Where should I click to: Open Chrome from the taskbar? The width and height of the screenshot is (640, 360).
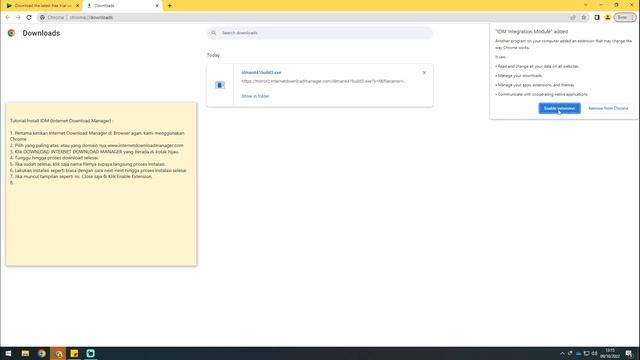[42, 353]
